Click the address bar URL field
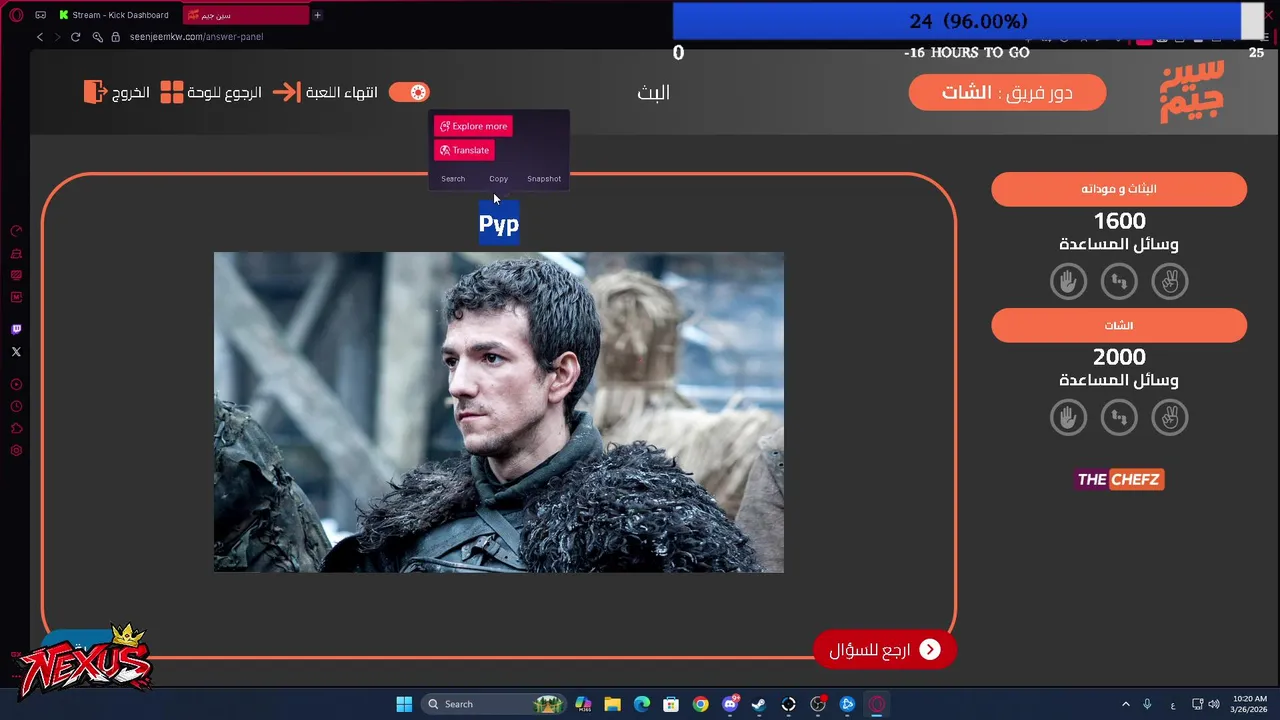This screenshot has height=720, width=1280. 197,37
